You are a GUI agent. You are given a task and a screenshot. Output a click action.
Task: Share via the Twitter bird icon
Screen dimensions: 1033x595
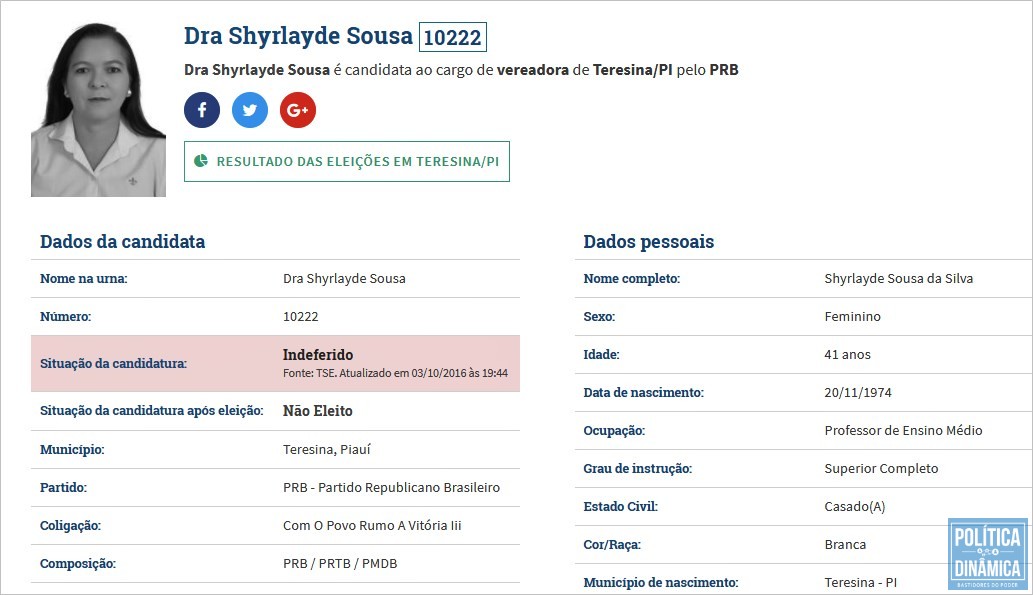coord(250,110)
